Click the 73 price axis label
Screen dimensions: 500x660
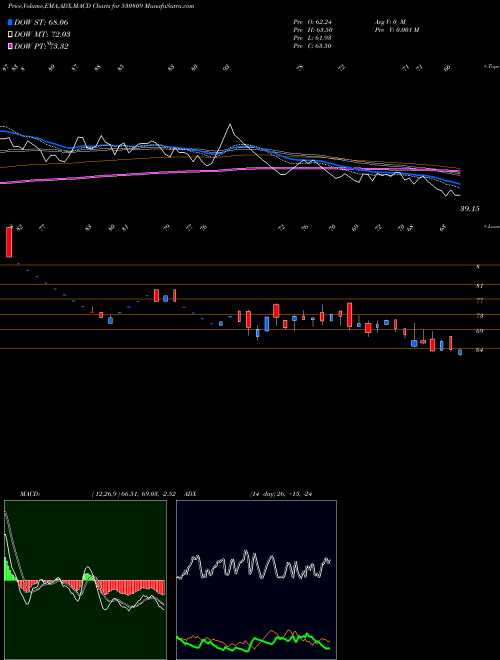479,316
